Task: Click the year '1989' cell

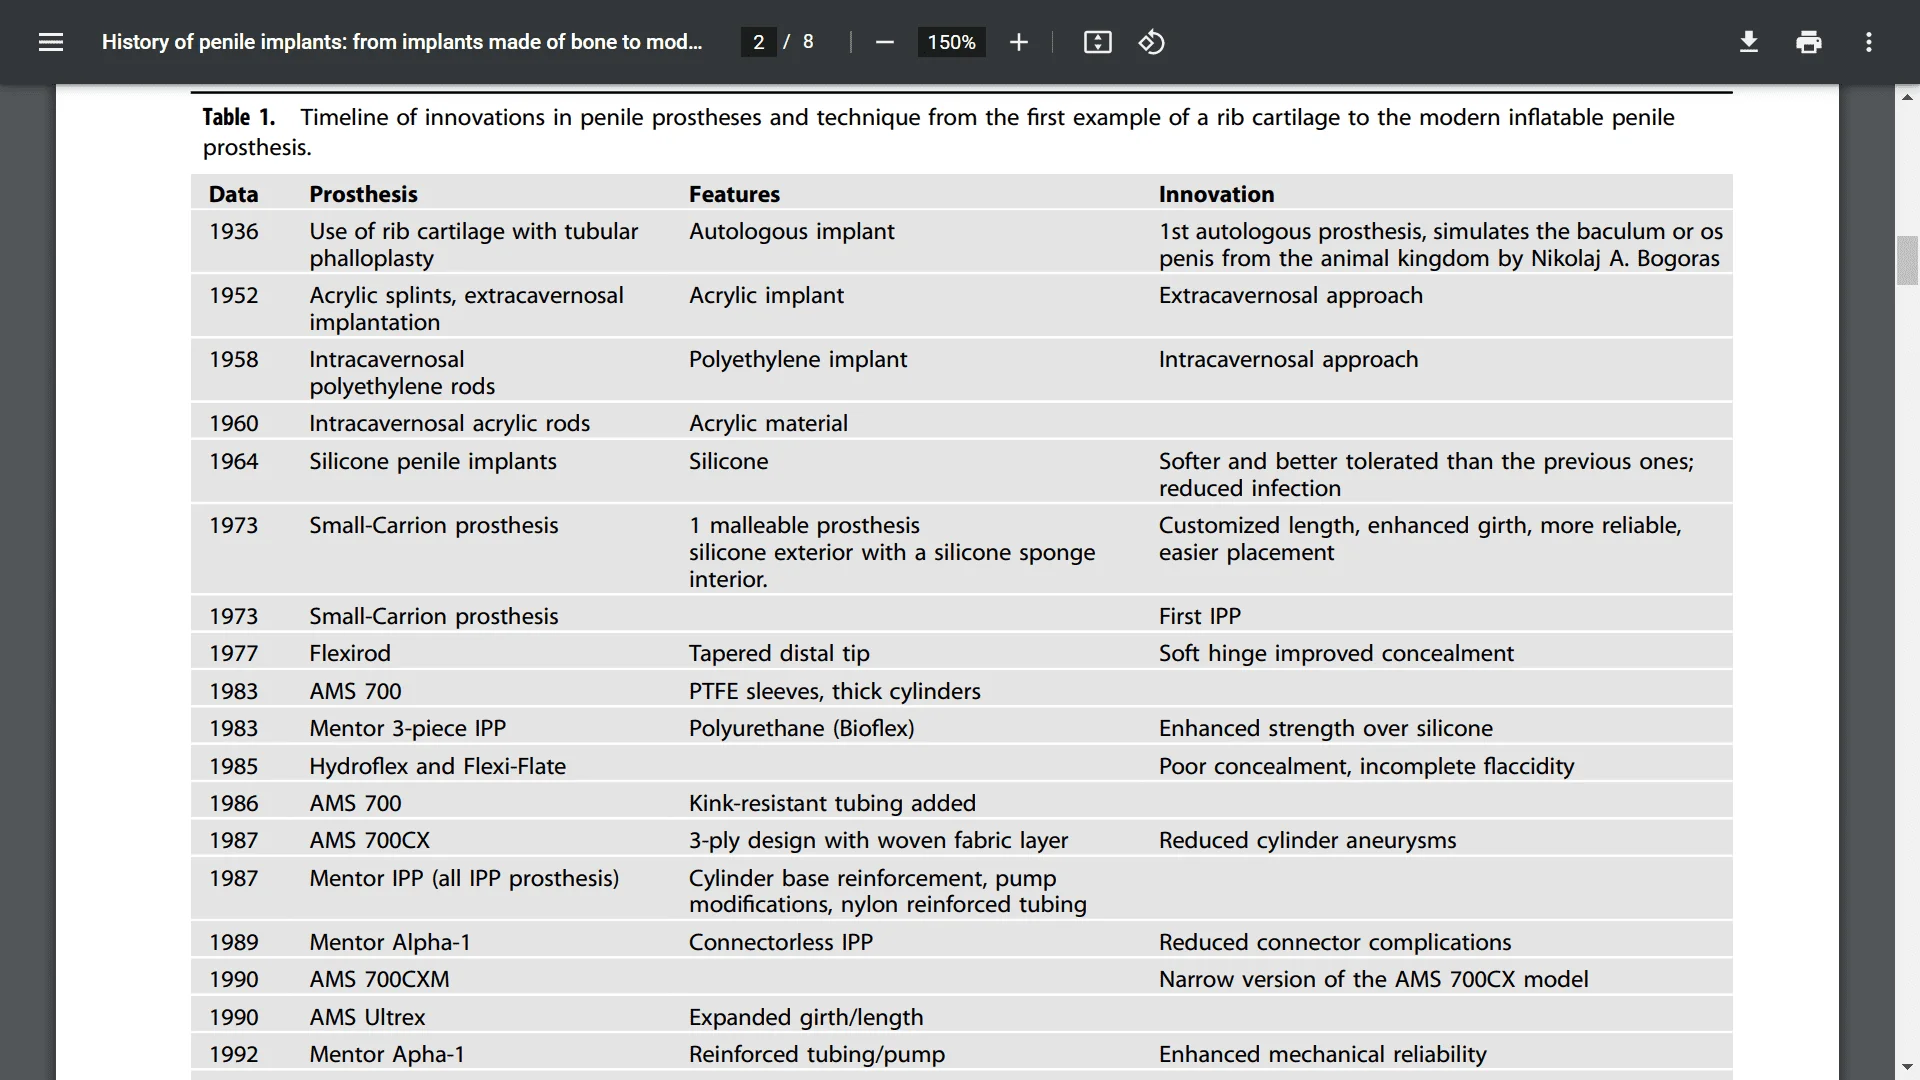Action: pos(233,942)
